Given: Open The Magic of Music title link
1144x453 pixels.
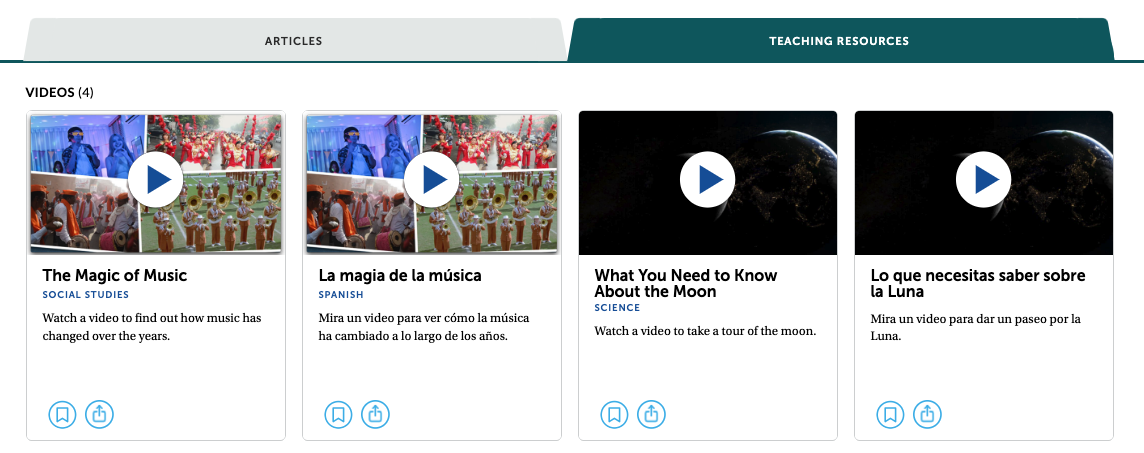Looking at the screenshot, I should tap(114, 275).
